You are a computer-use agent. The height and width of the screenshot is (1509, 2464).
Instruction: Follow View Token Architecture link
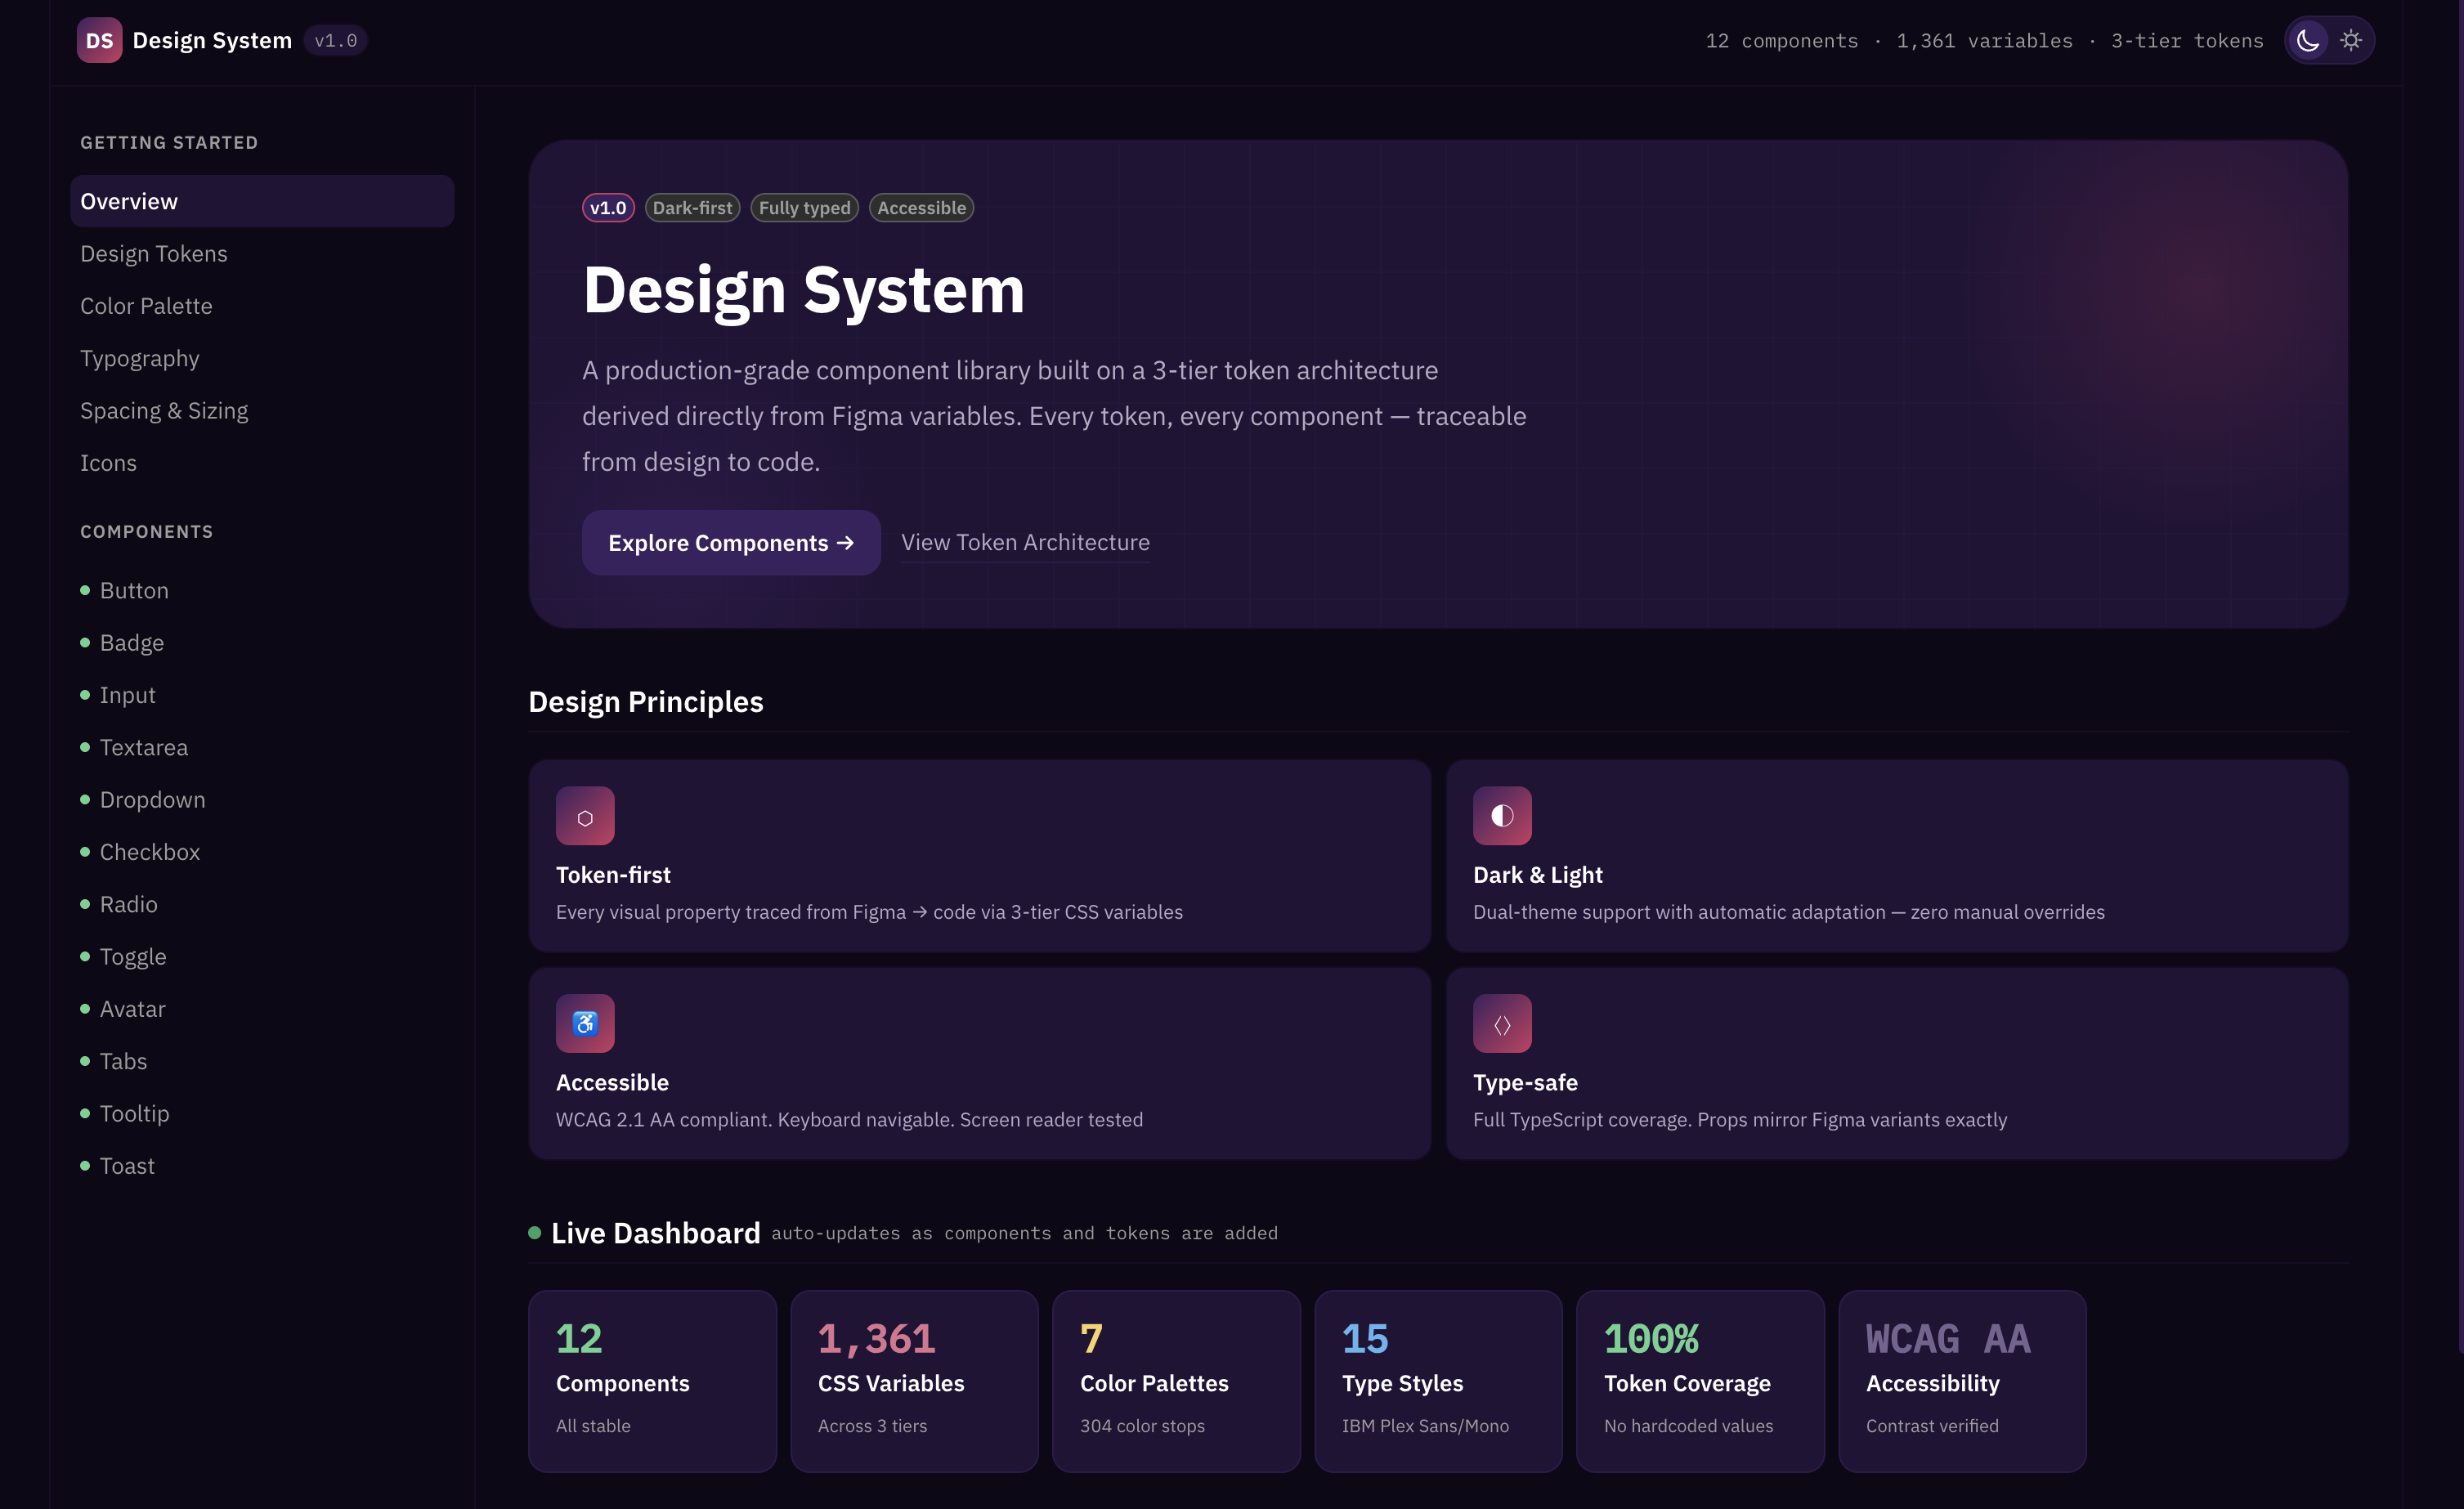[1025, 542]
